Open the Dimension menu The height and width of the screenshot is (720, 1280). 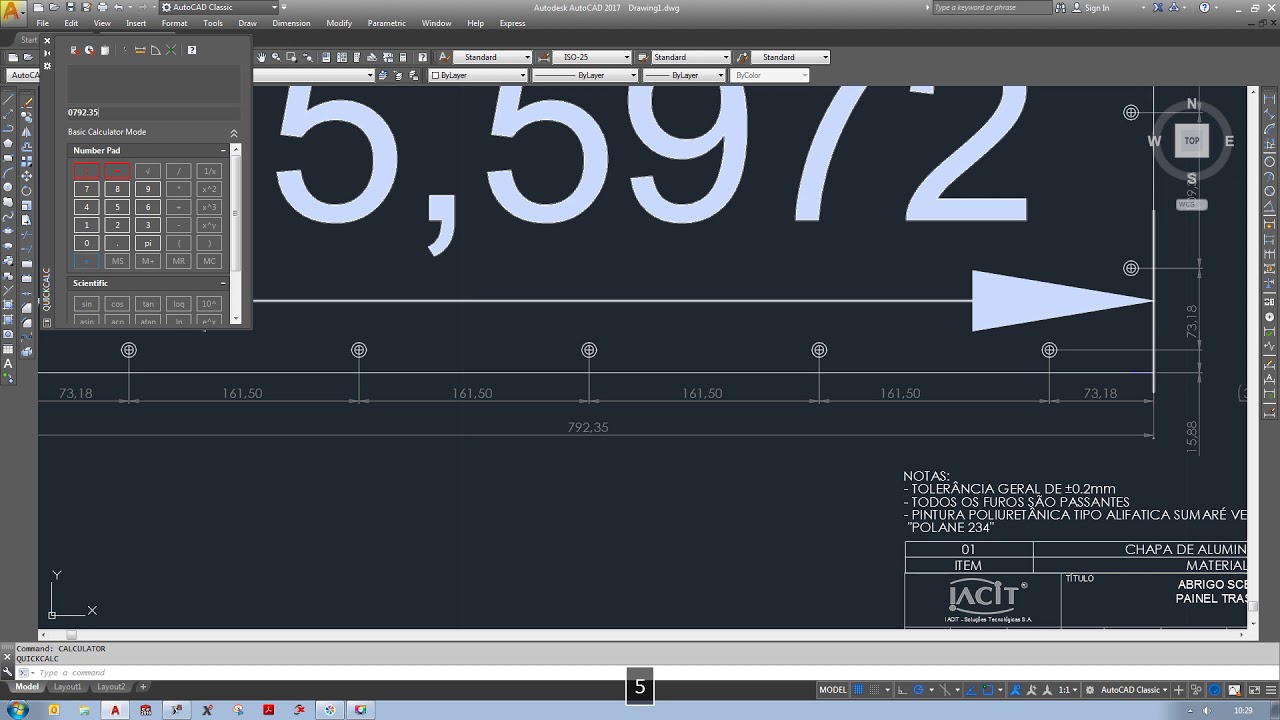click(291, 23)
